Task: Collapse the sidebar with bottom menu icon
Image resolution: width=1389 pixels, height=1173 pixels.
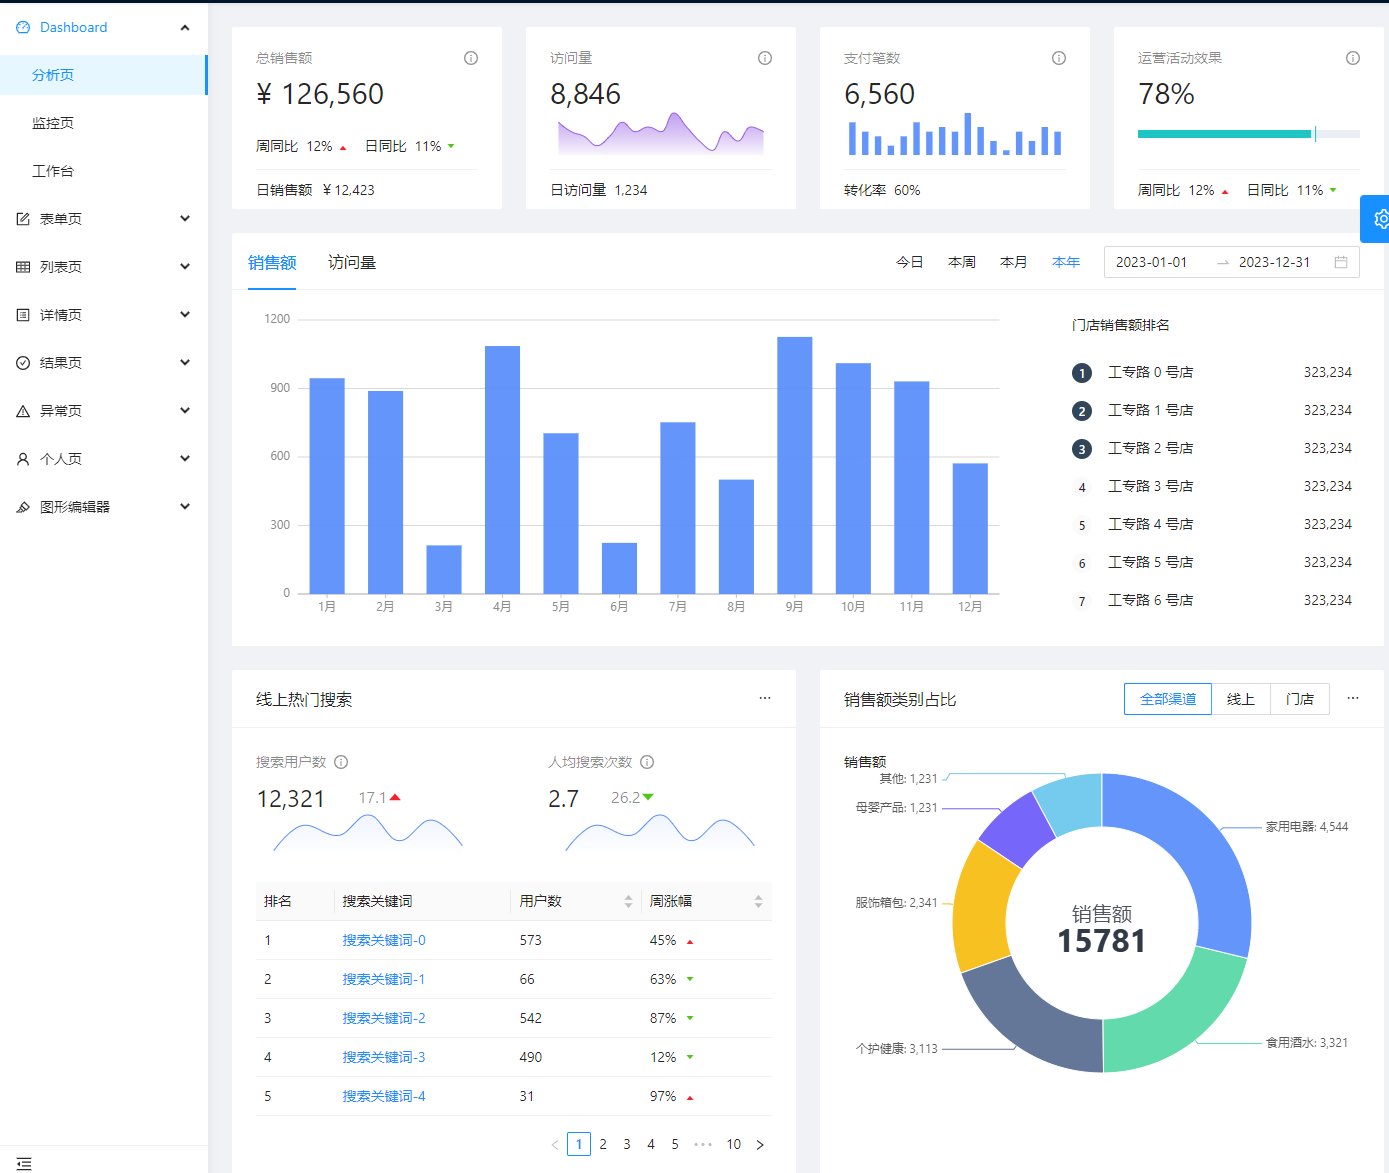Action: pyautogui.click(x=24, y=1163)
